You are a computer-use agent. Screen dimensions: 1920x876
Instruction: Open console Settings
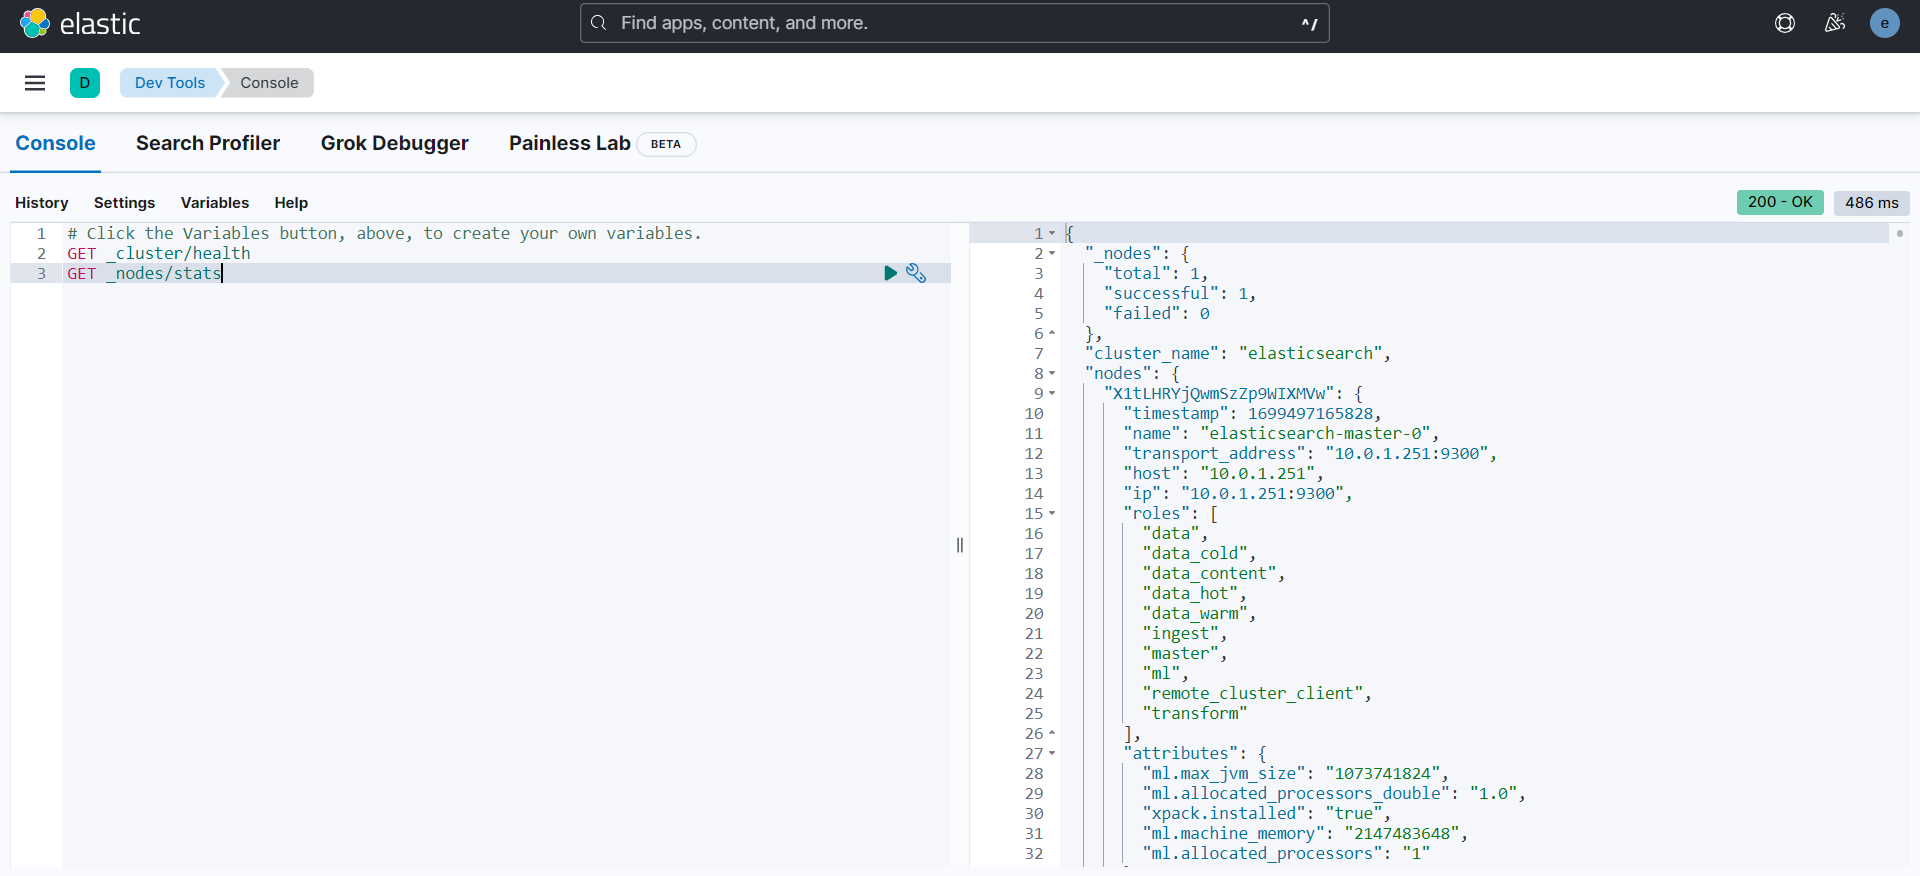[x=125, y=203]
